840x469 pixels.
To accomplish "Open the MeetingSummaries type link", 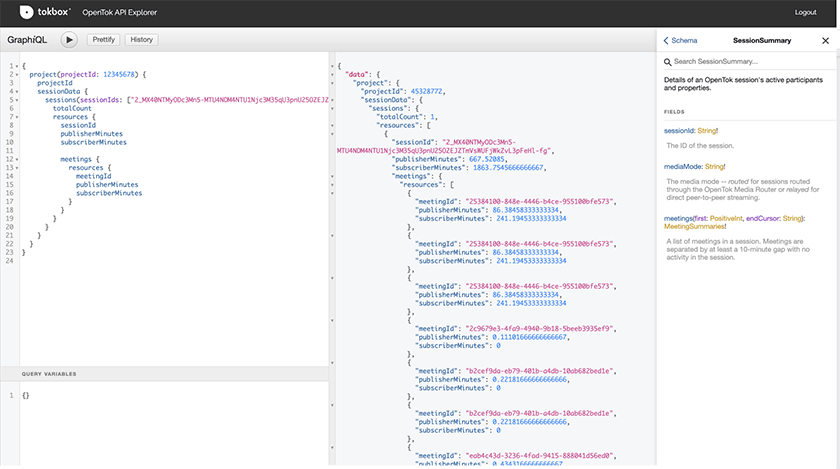I will [x=694, y=227].
